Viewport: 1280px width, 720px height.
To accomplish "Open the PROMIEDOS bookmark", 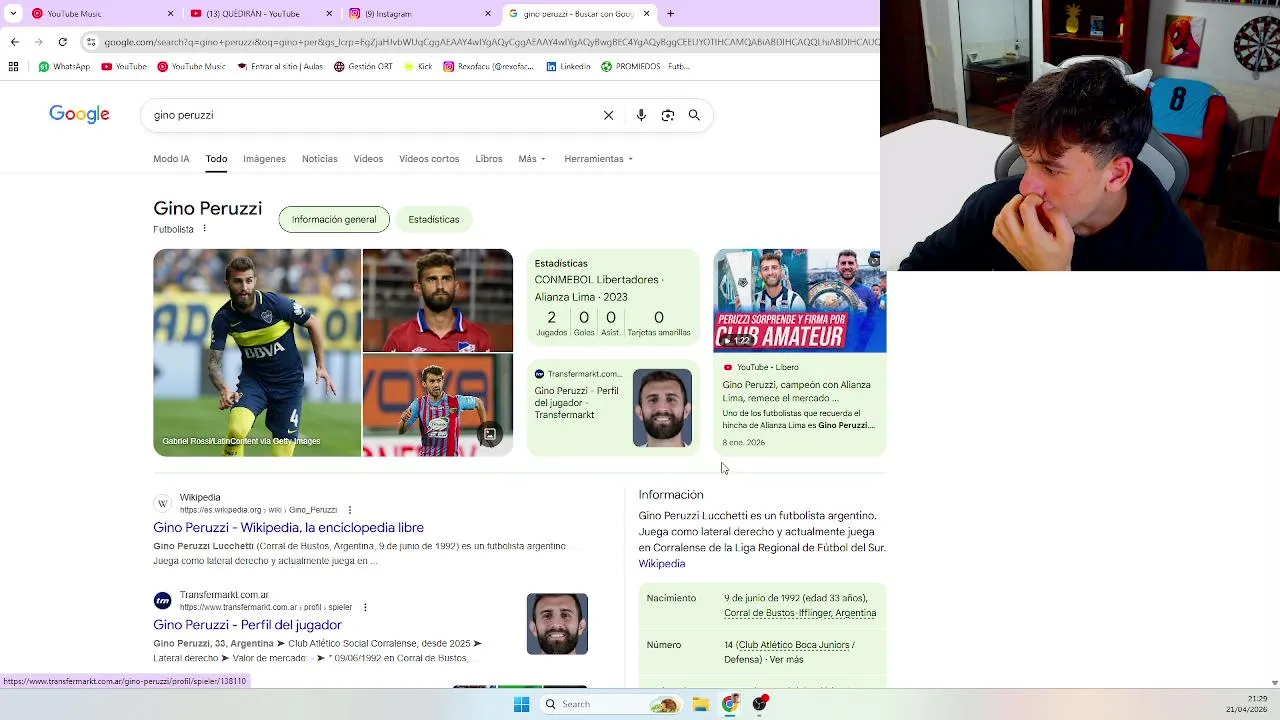I will (646, 67).
